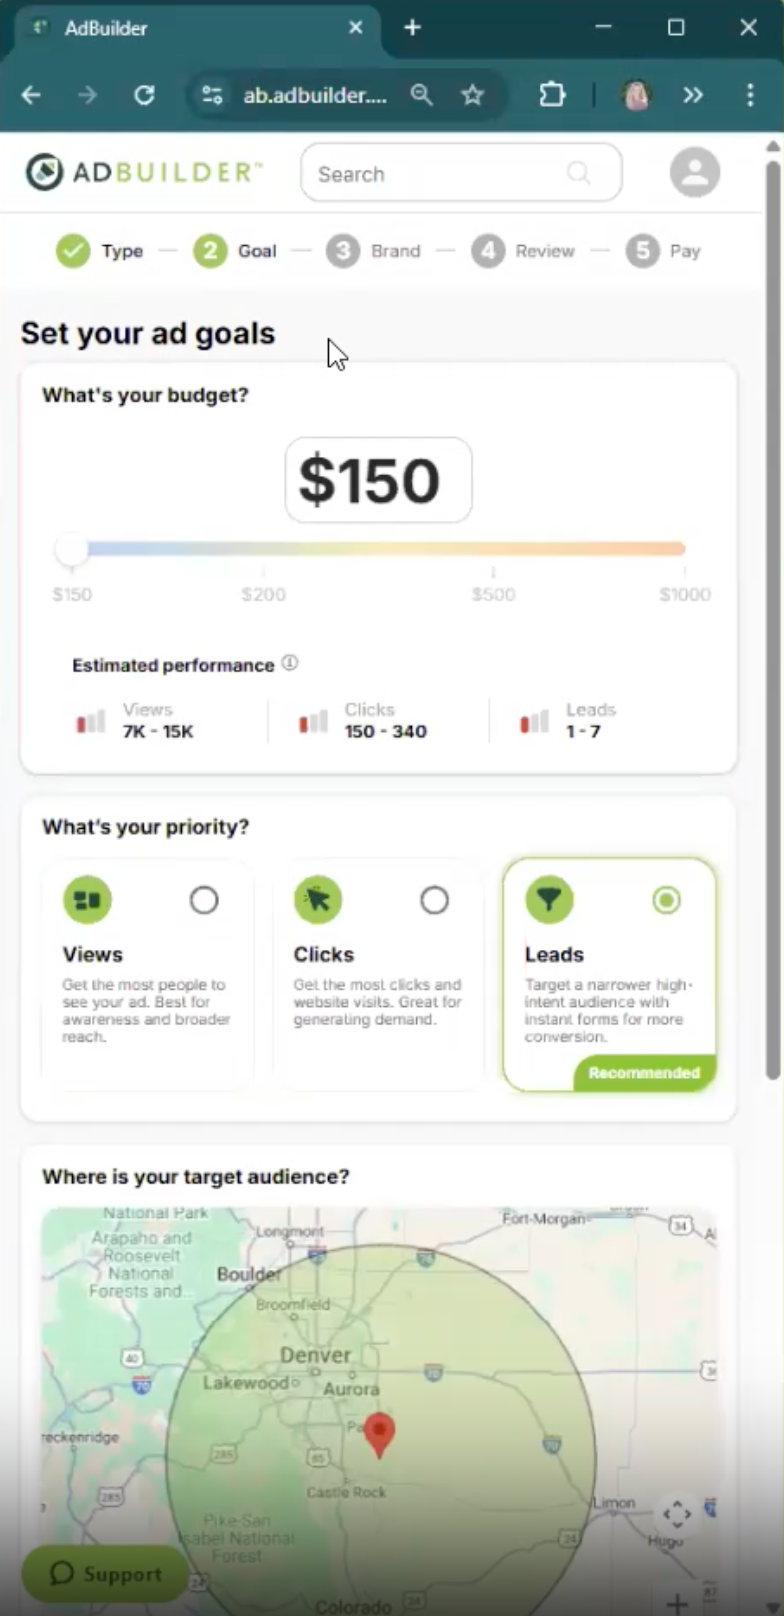Select the Clicks radio button
784x1616 pixels.
tap(435, 899)
